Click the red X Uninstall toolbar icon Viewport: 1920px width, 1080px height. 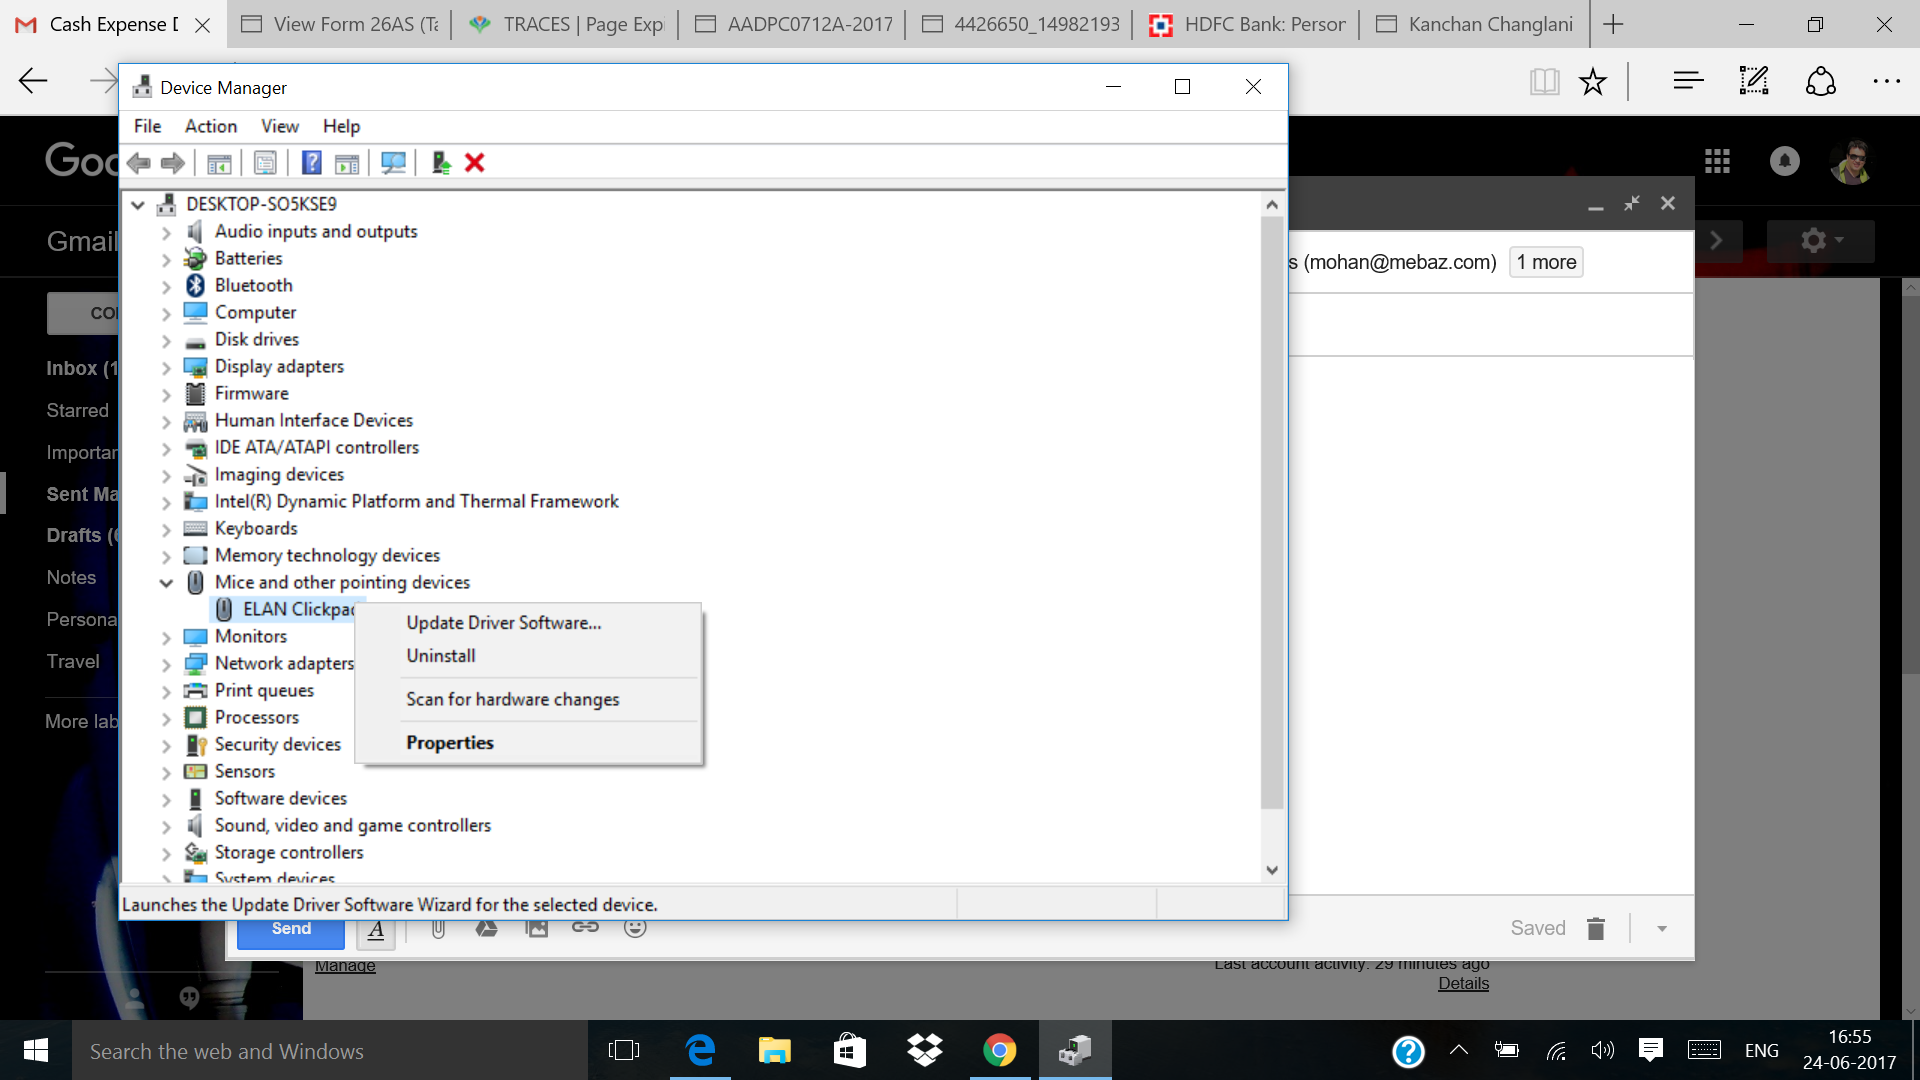click(475, 163)
